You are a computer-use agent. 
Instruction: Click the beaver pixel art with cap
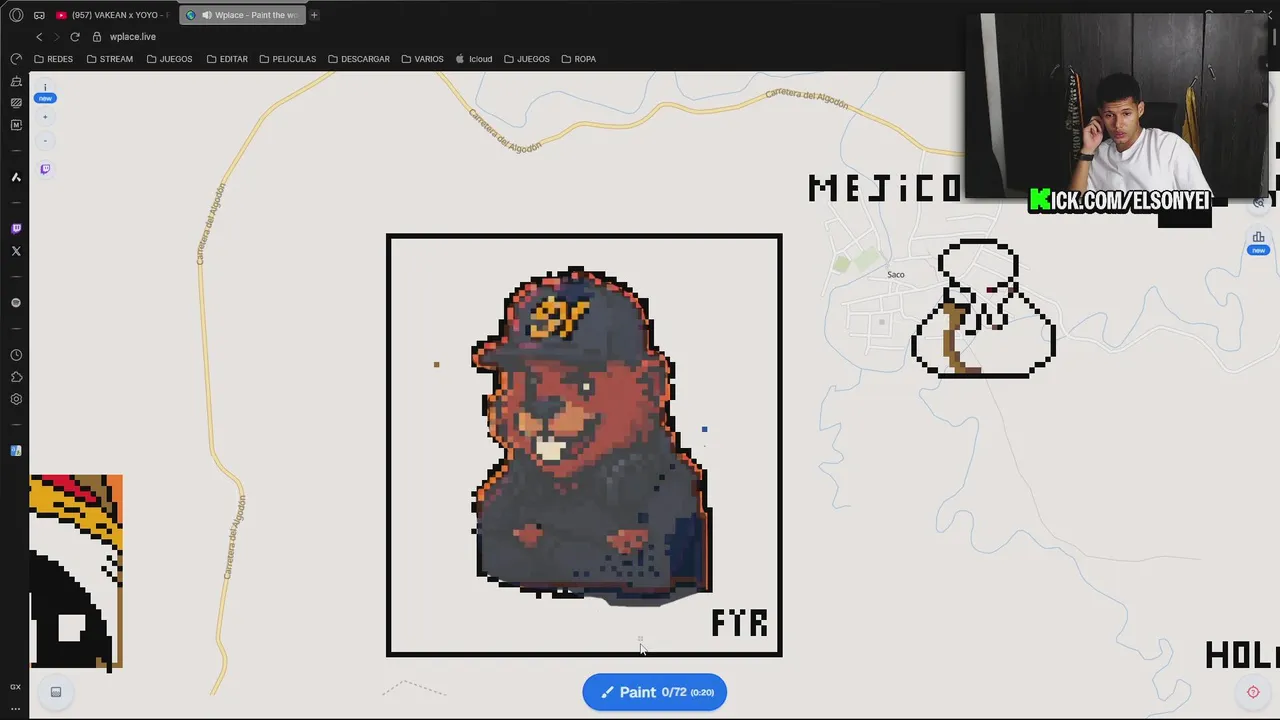pos(592,435)
